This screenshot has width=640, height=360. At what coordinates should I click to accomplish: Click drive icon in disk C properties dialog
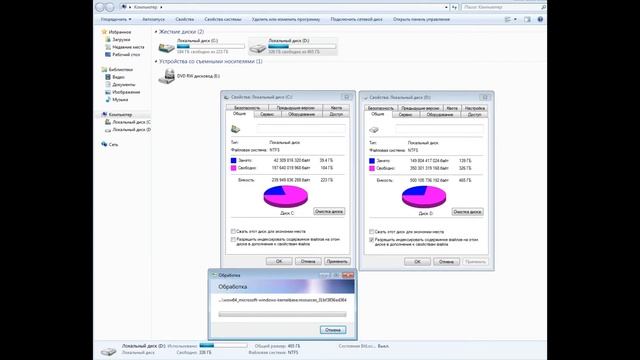click(236, 129)
